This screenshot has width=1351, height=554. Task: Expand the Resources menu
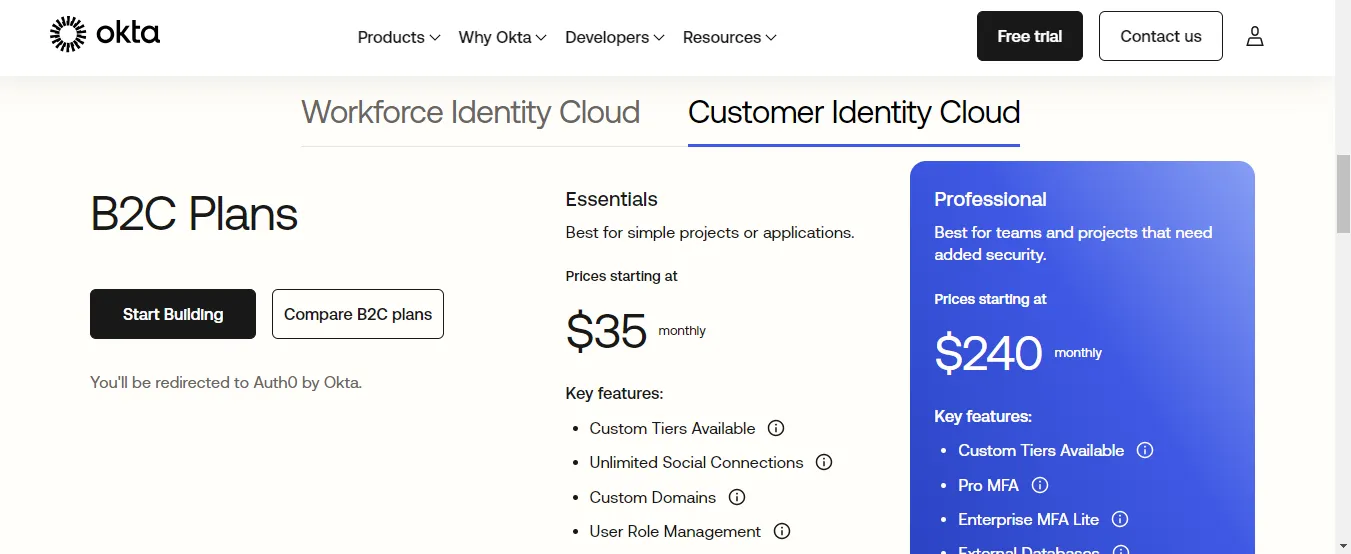click(729, 37)
